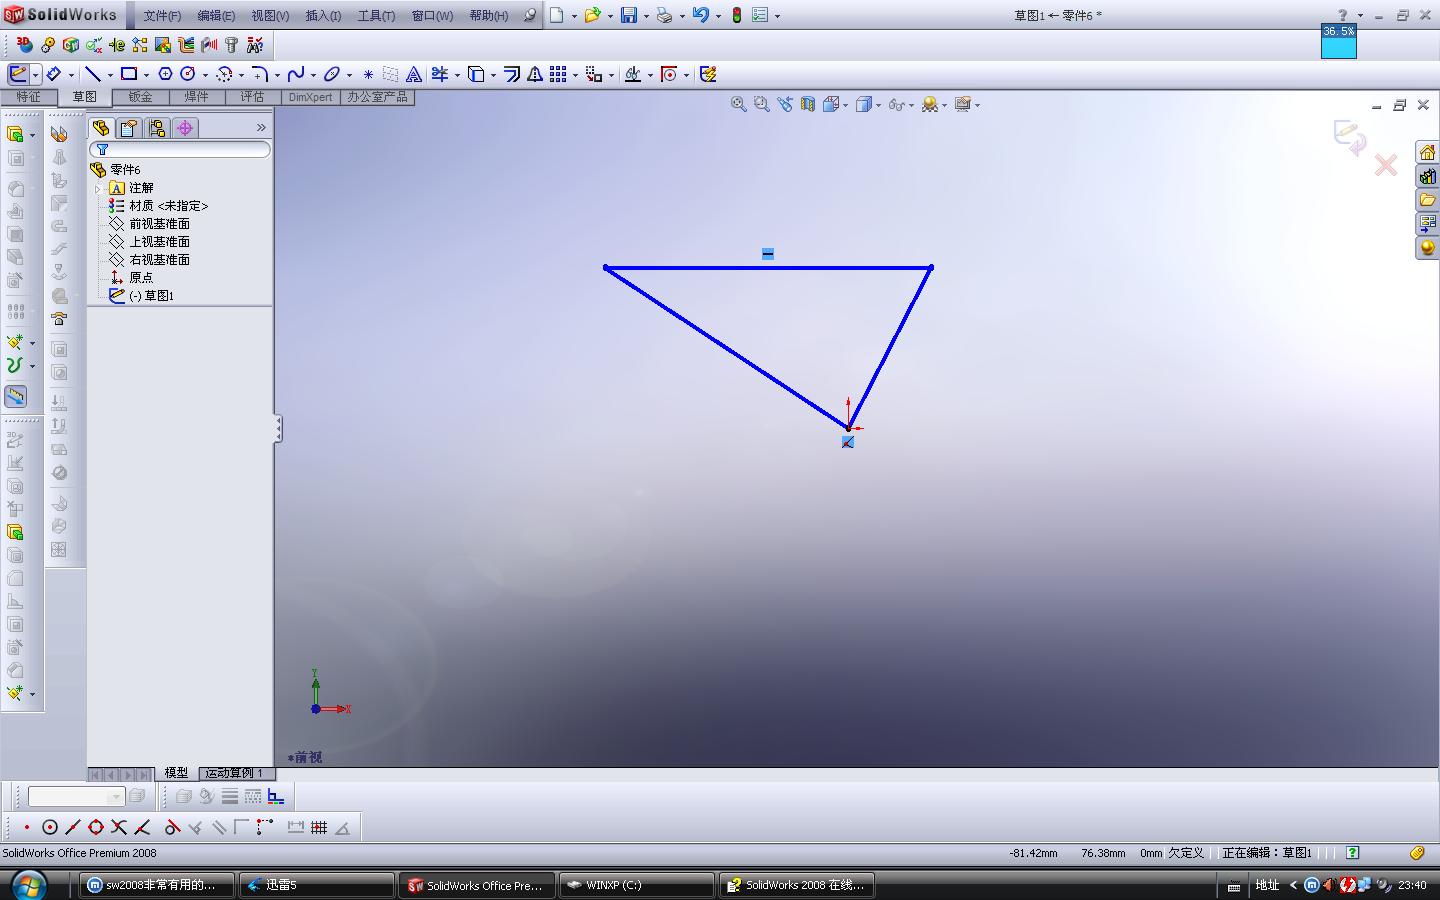The image size is (1440, 900).
Task: Toggle the Center Point quick snap
Action: (x=49, y=827)
